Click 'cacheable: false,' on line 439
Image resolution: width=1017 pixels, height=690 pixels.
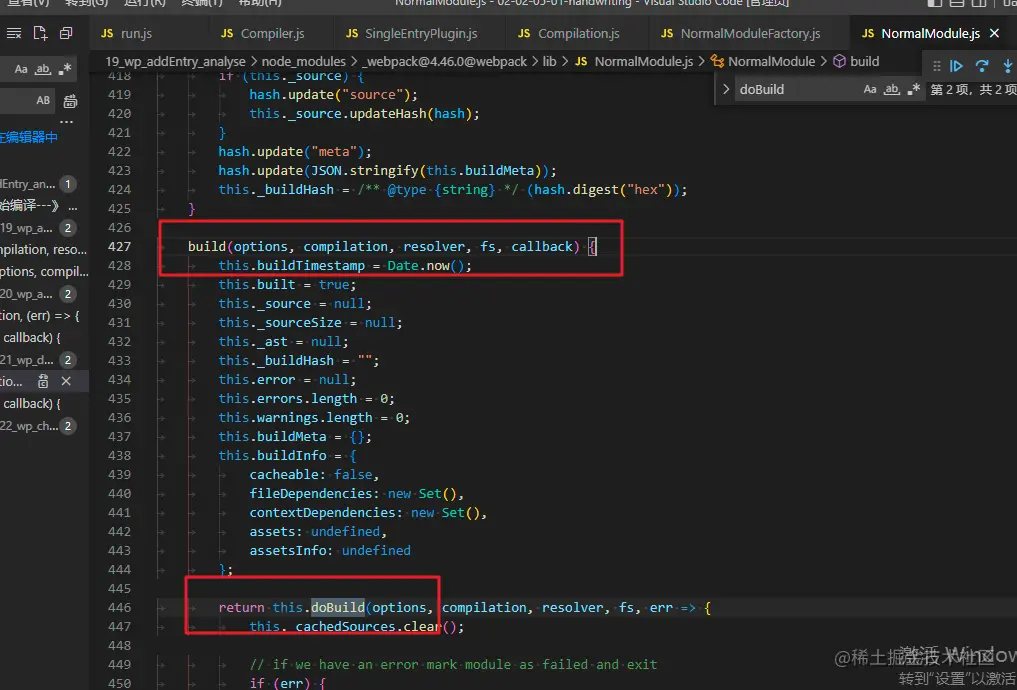click(x=315, y=475)
